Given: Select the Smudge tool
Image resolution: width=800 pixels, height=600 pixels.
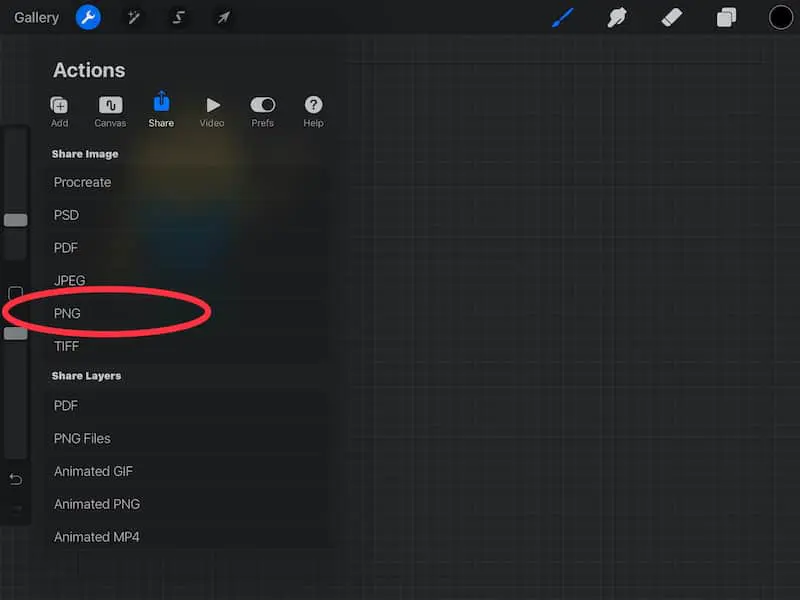Looking at the screenshot, I should (617, 18).
